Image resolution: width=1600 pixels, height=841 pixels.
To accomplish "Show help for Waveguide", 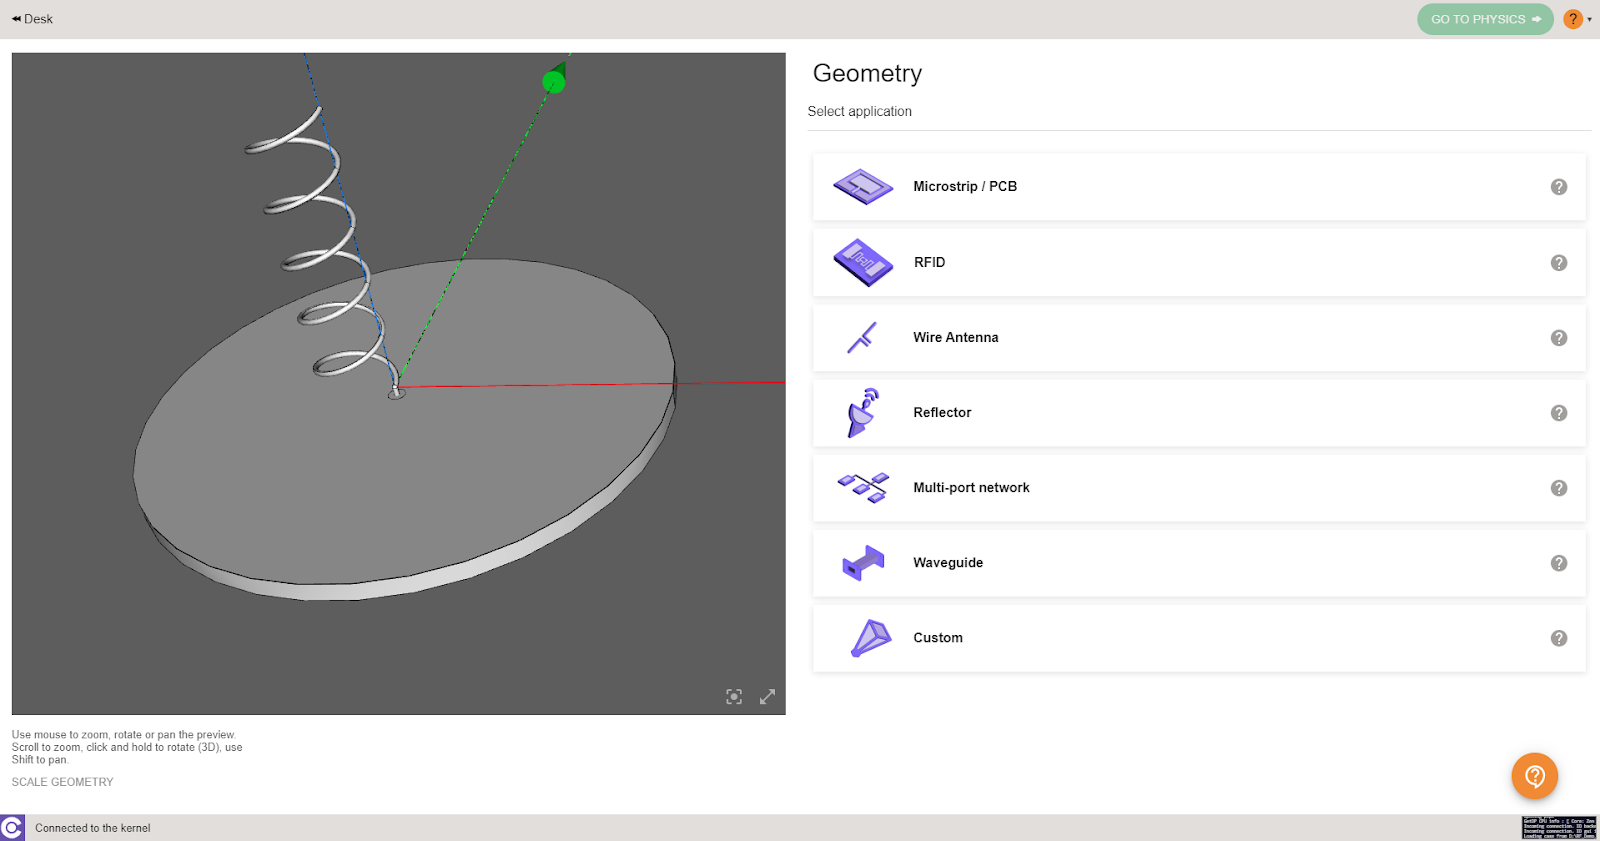I will tap(1559, 563).
